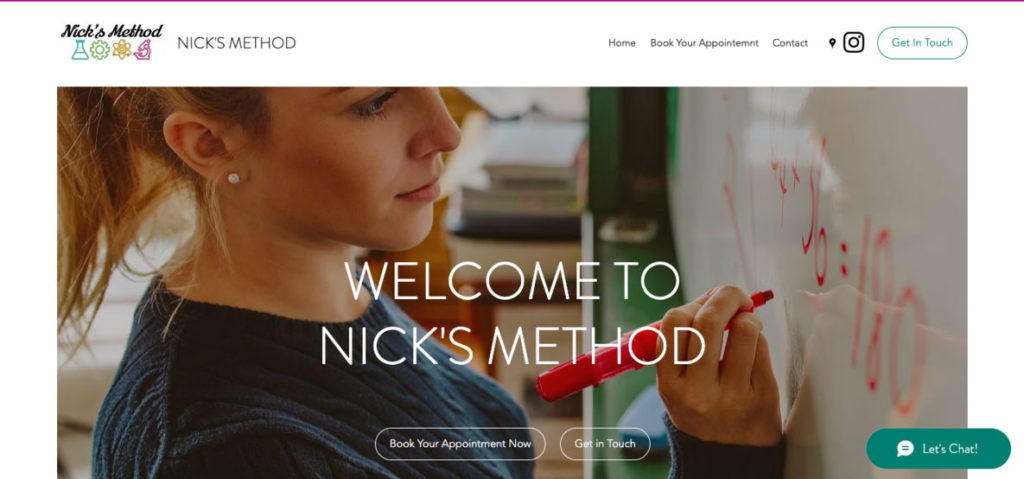Go to the Home menu item

[622, 43]
